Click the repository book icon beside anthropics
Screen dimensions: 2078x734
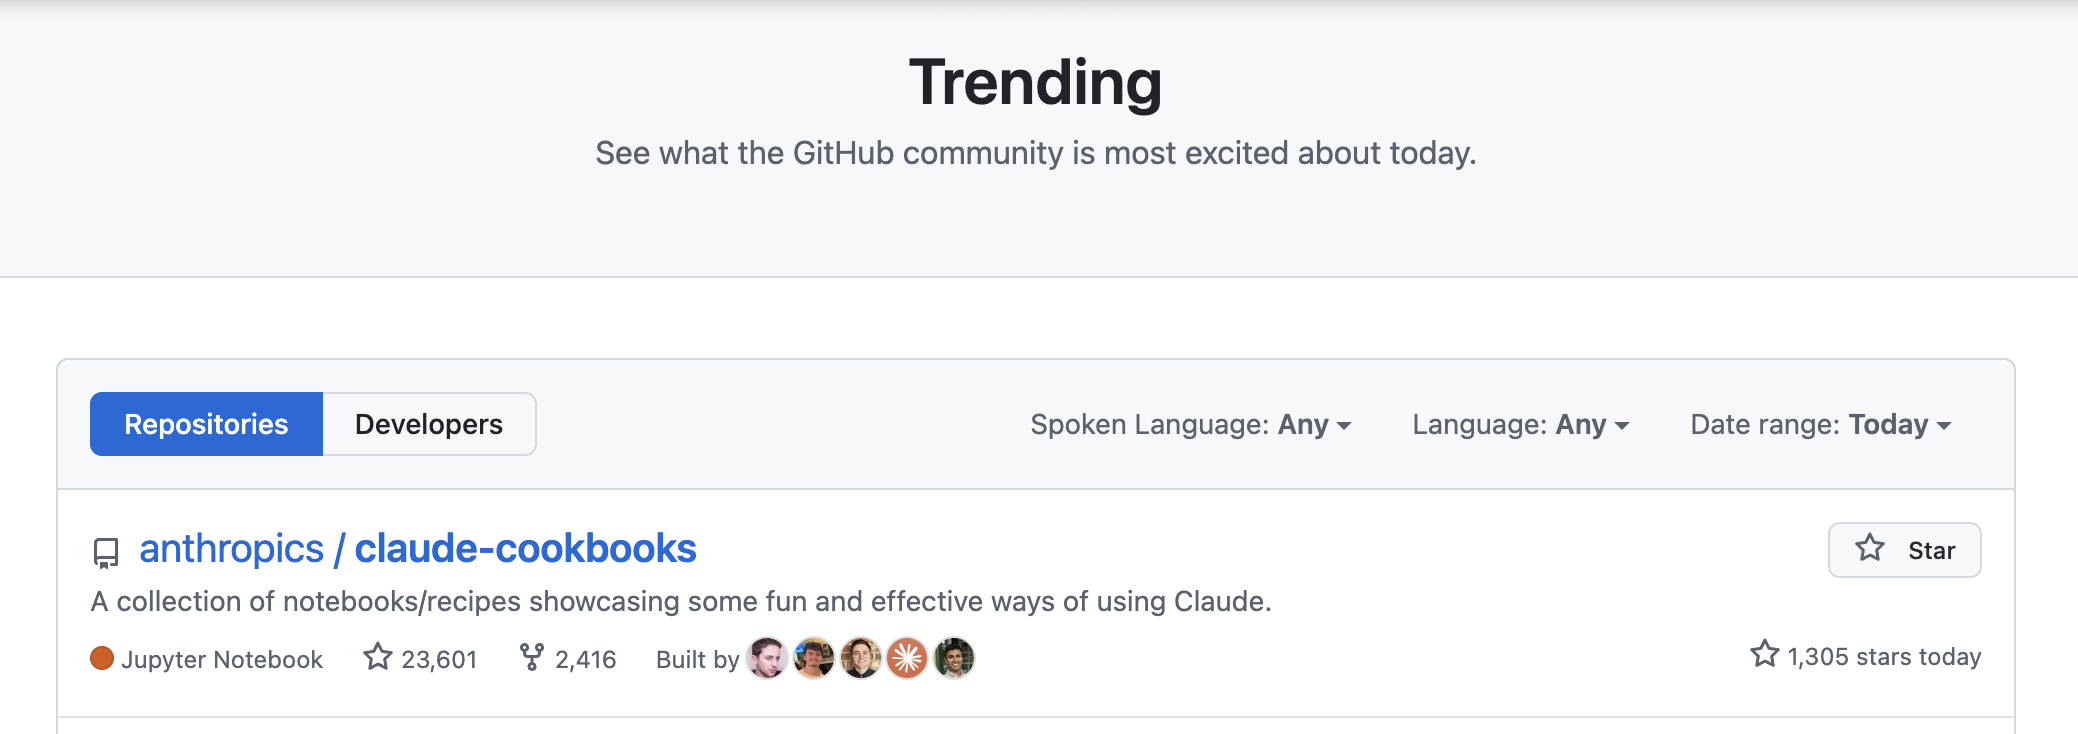click(x=105, y=553)
